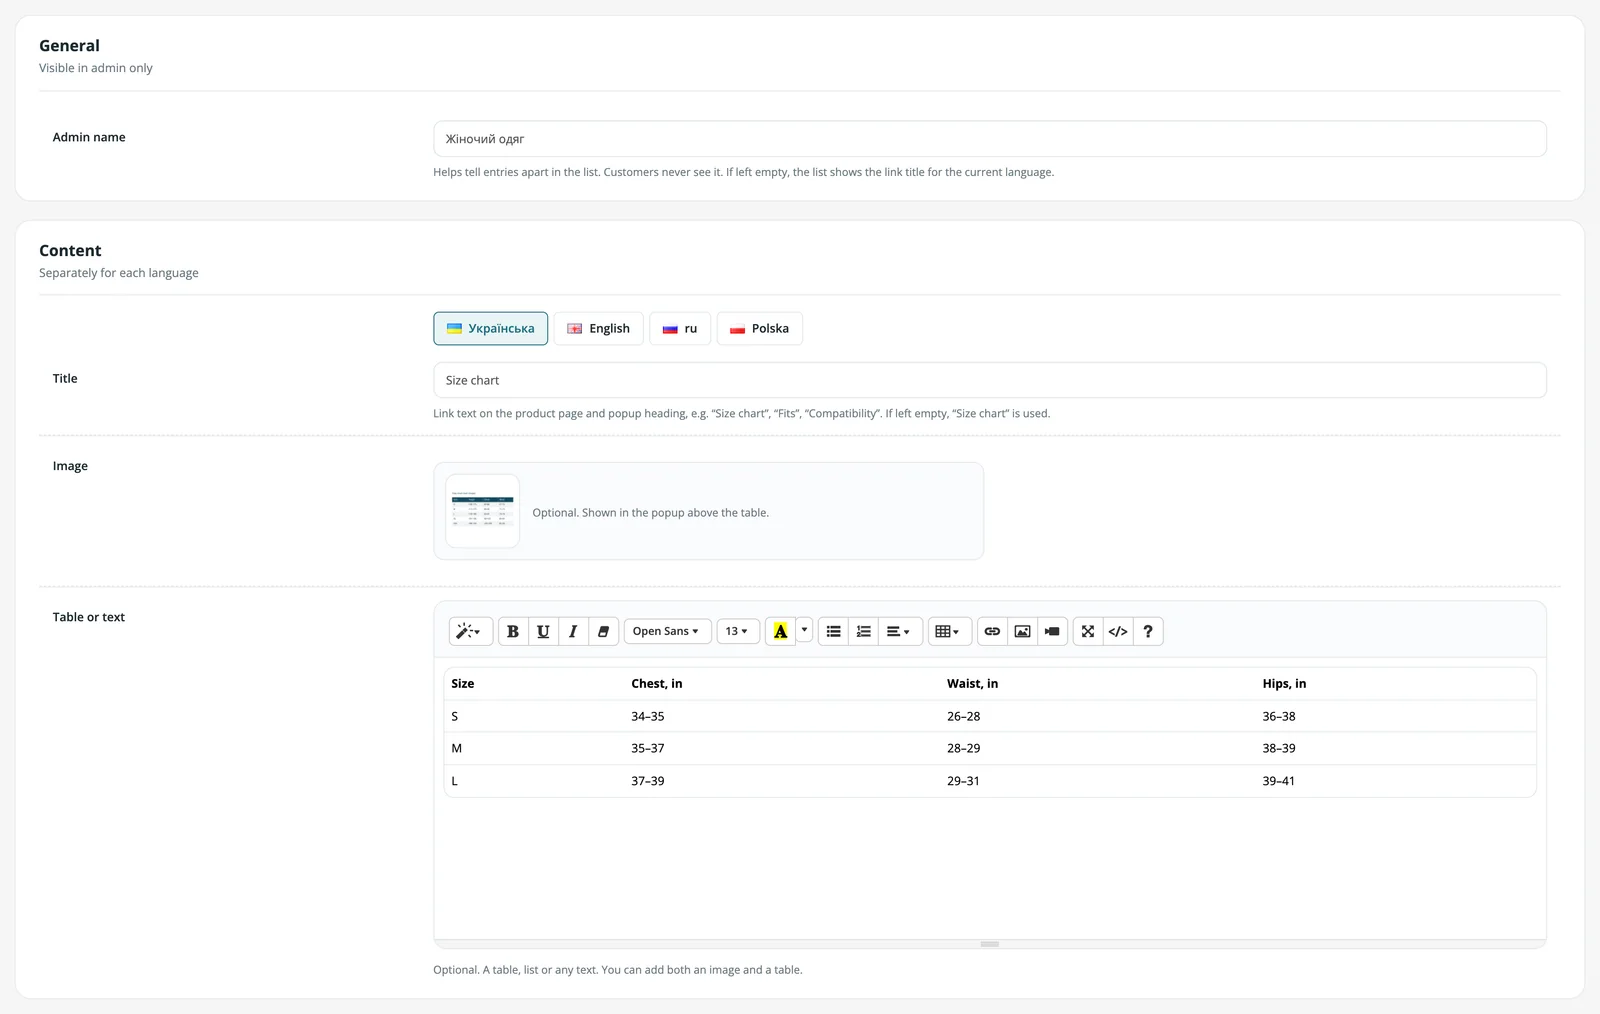The height and width of the screenshot is (1014, 1600).
Task: Click the '39–41' hips cell
Action: pyautogui.click(x=1396, y=781)
